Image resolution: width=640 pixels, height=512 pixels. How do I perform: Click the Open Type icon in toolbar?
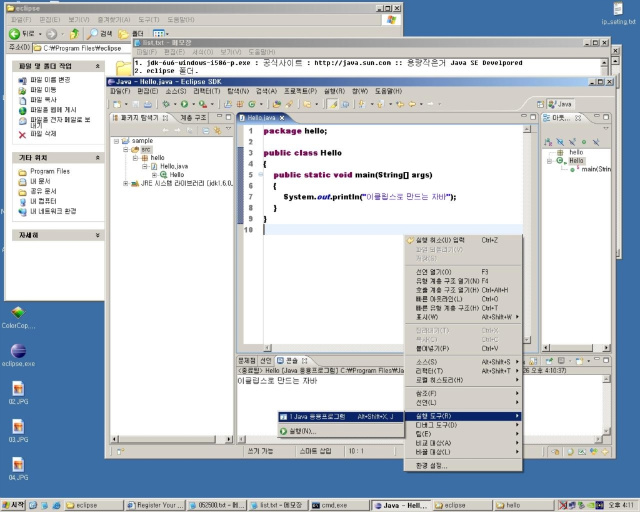[x=277, y=105]
